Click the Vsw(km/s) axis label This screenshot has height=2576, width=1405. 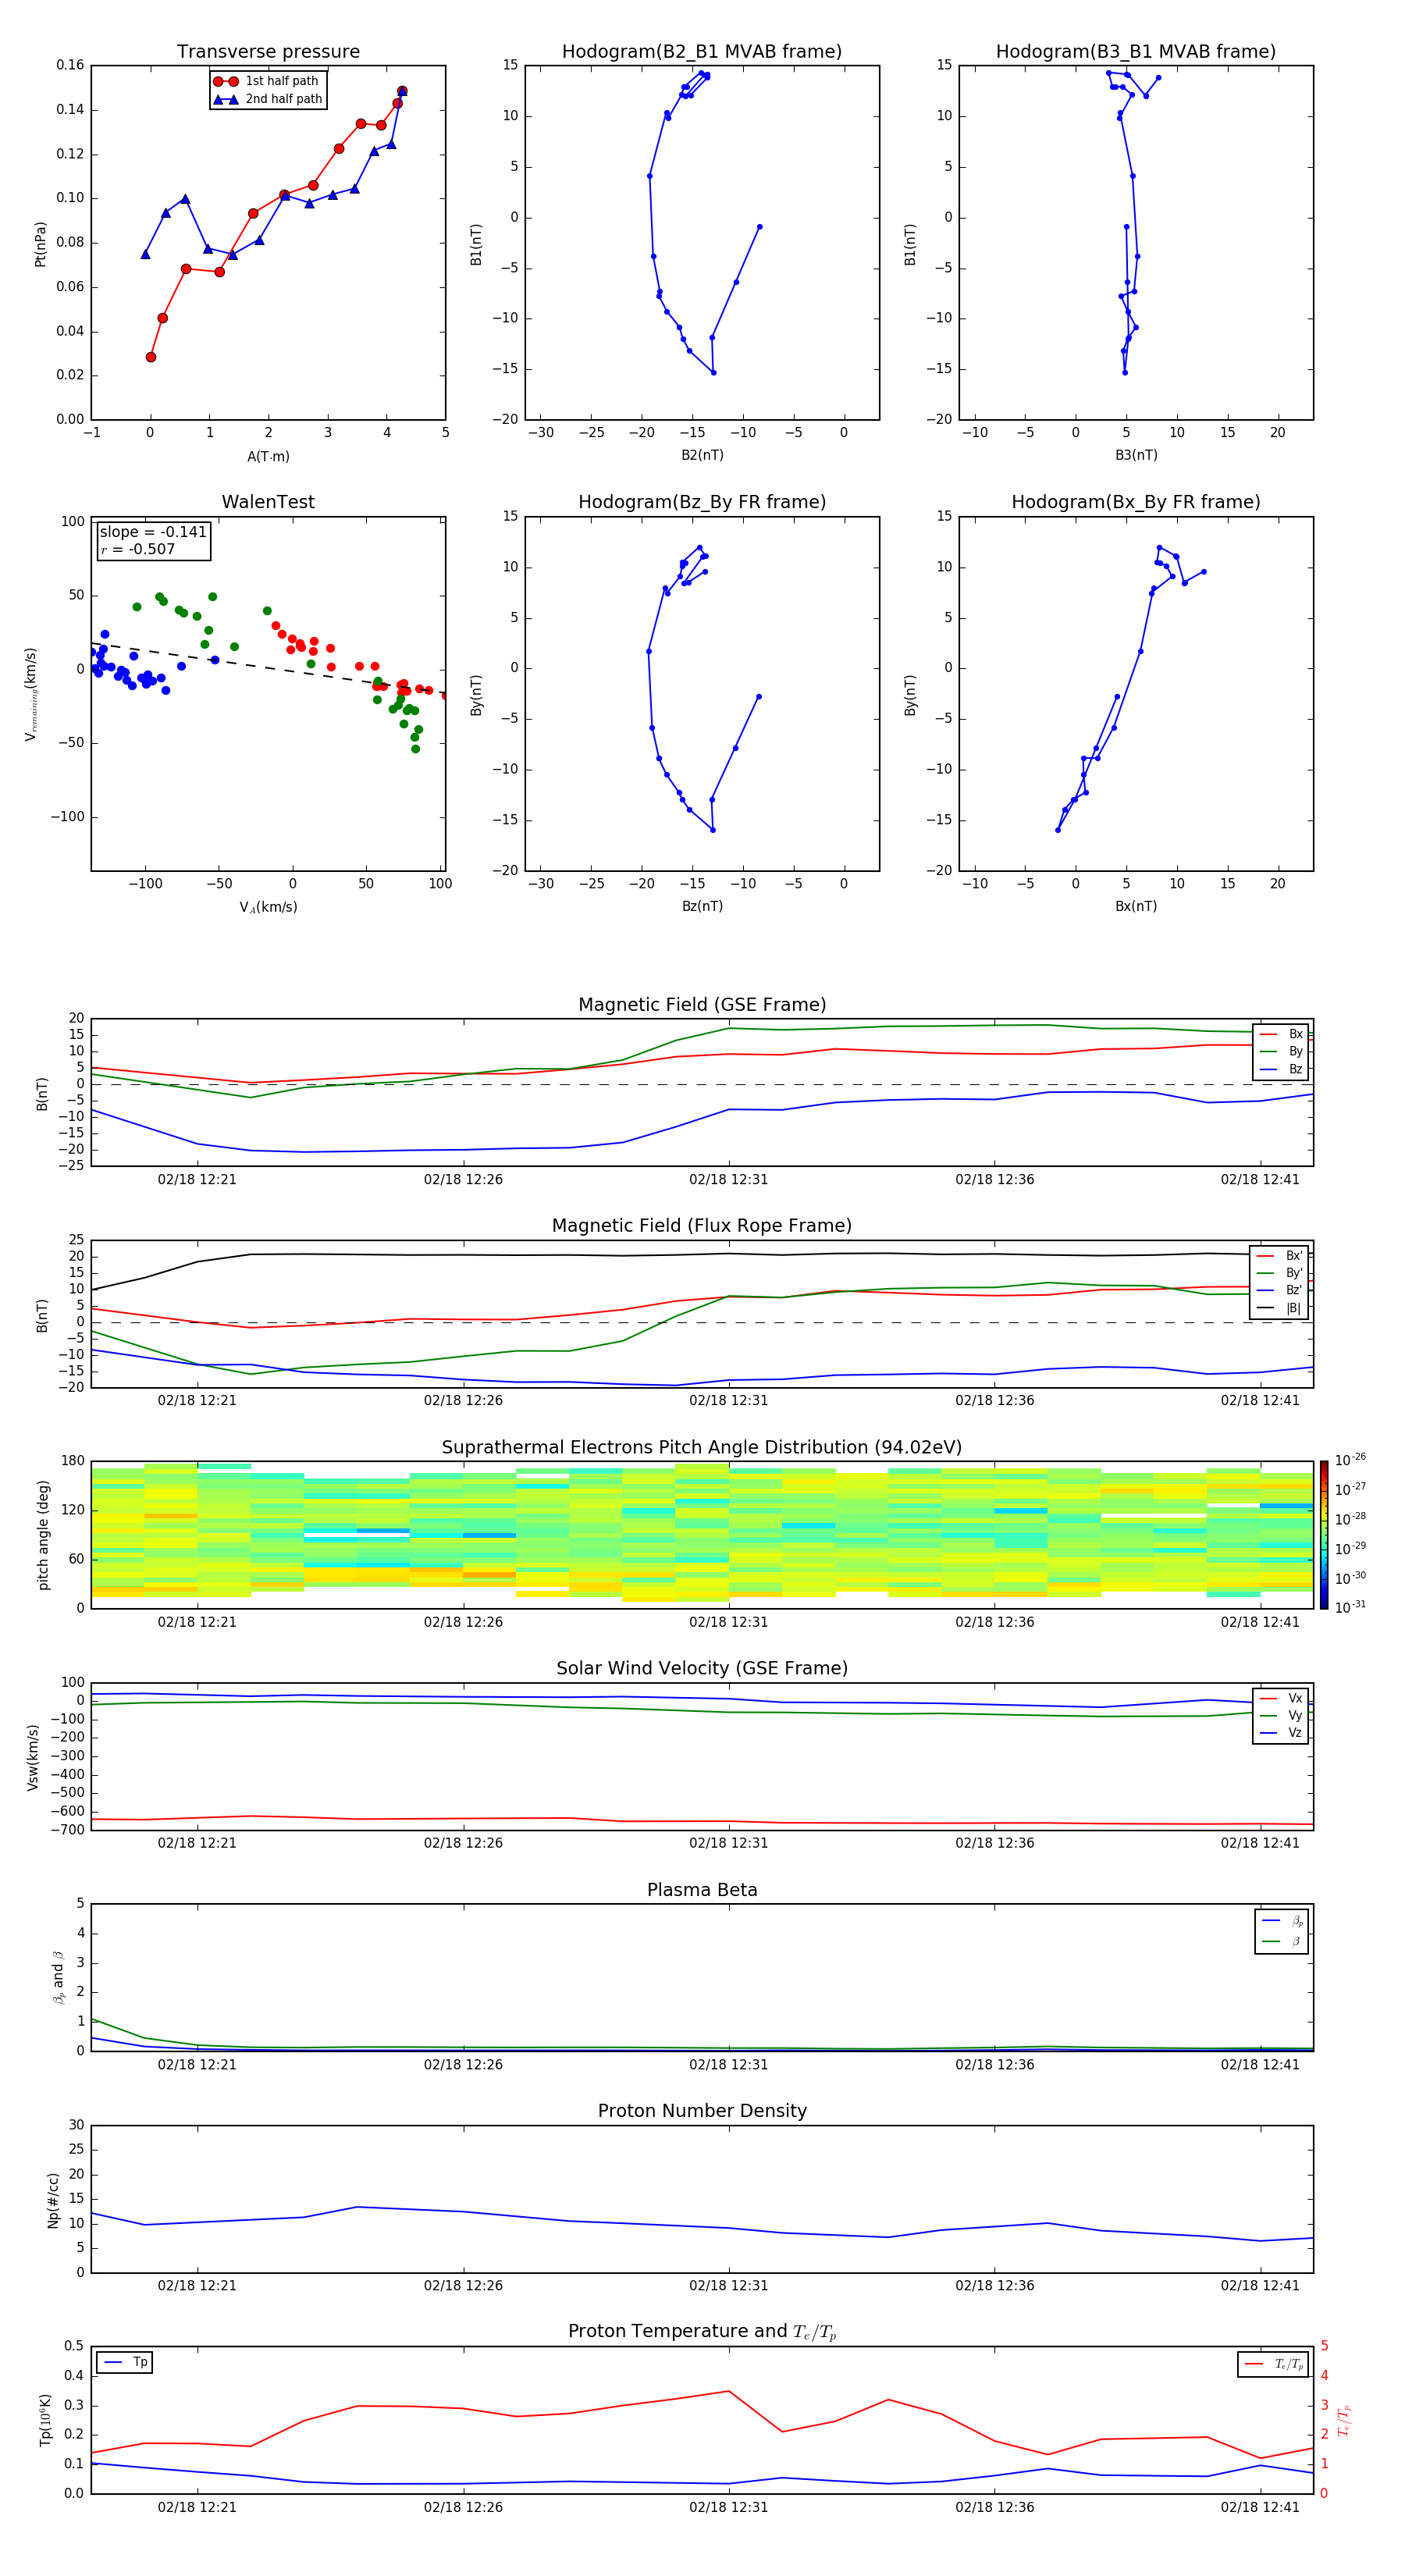[x=33, y=1757]
